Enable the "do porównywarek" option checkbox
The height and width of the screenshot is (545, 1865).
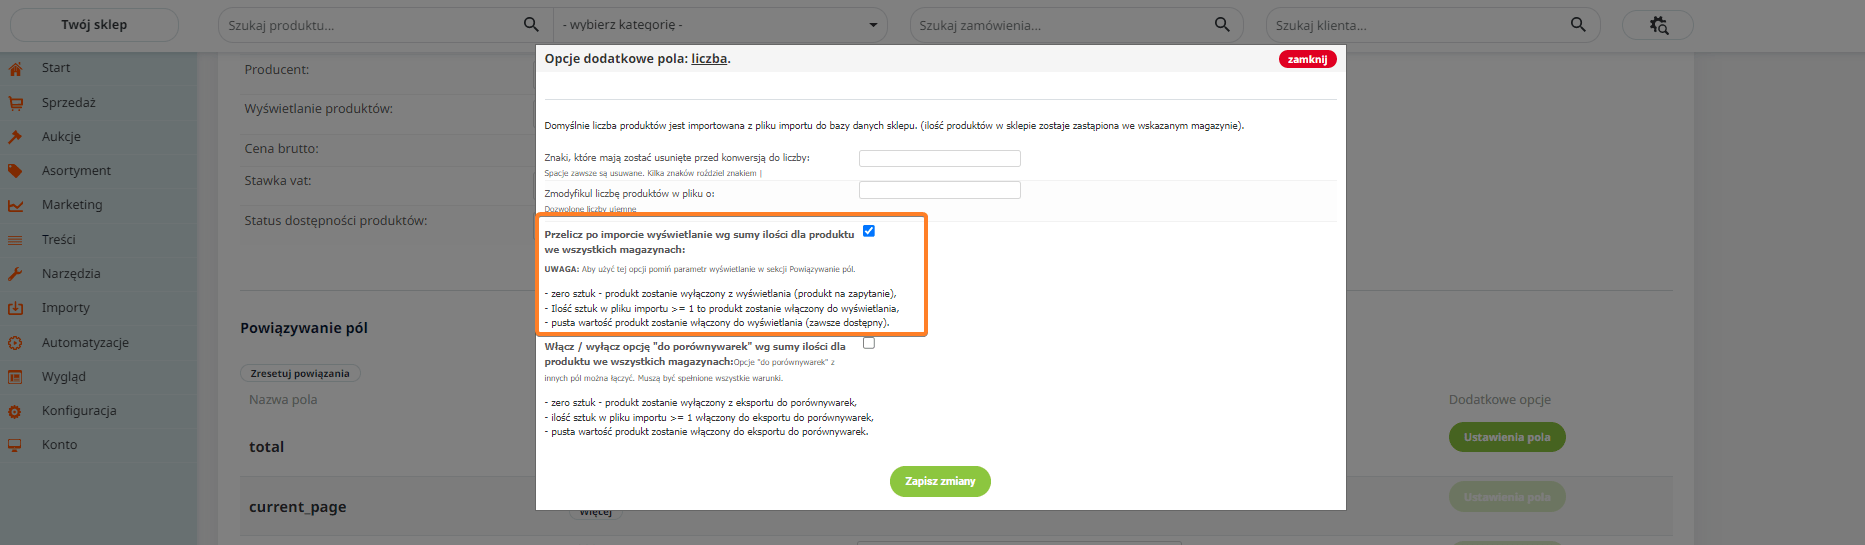tap(869, 343)
